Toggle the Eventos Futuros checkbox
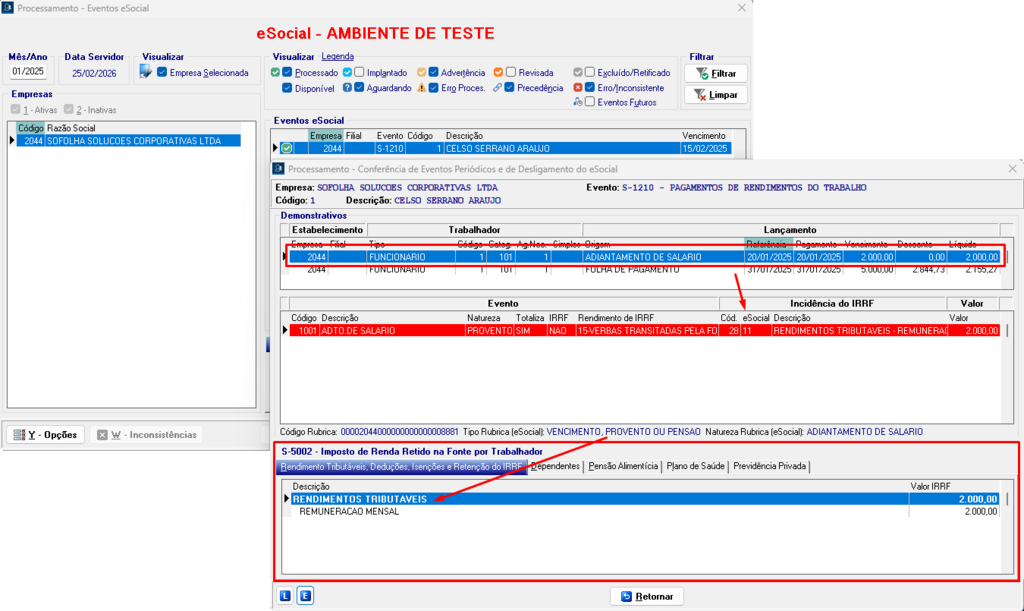Image resolution: width=1024 pixels, height=611 pixels. (x=590, y=102)
